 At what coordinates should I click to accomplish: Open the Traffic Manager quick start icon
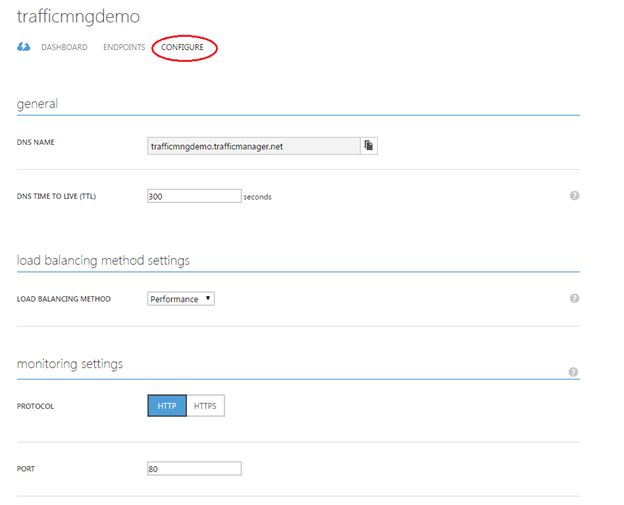click(23, 47)
